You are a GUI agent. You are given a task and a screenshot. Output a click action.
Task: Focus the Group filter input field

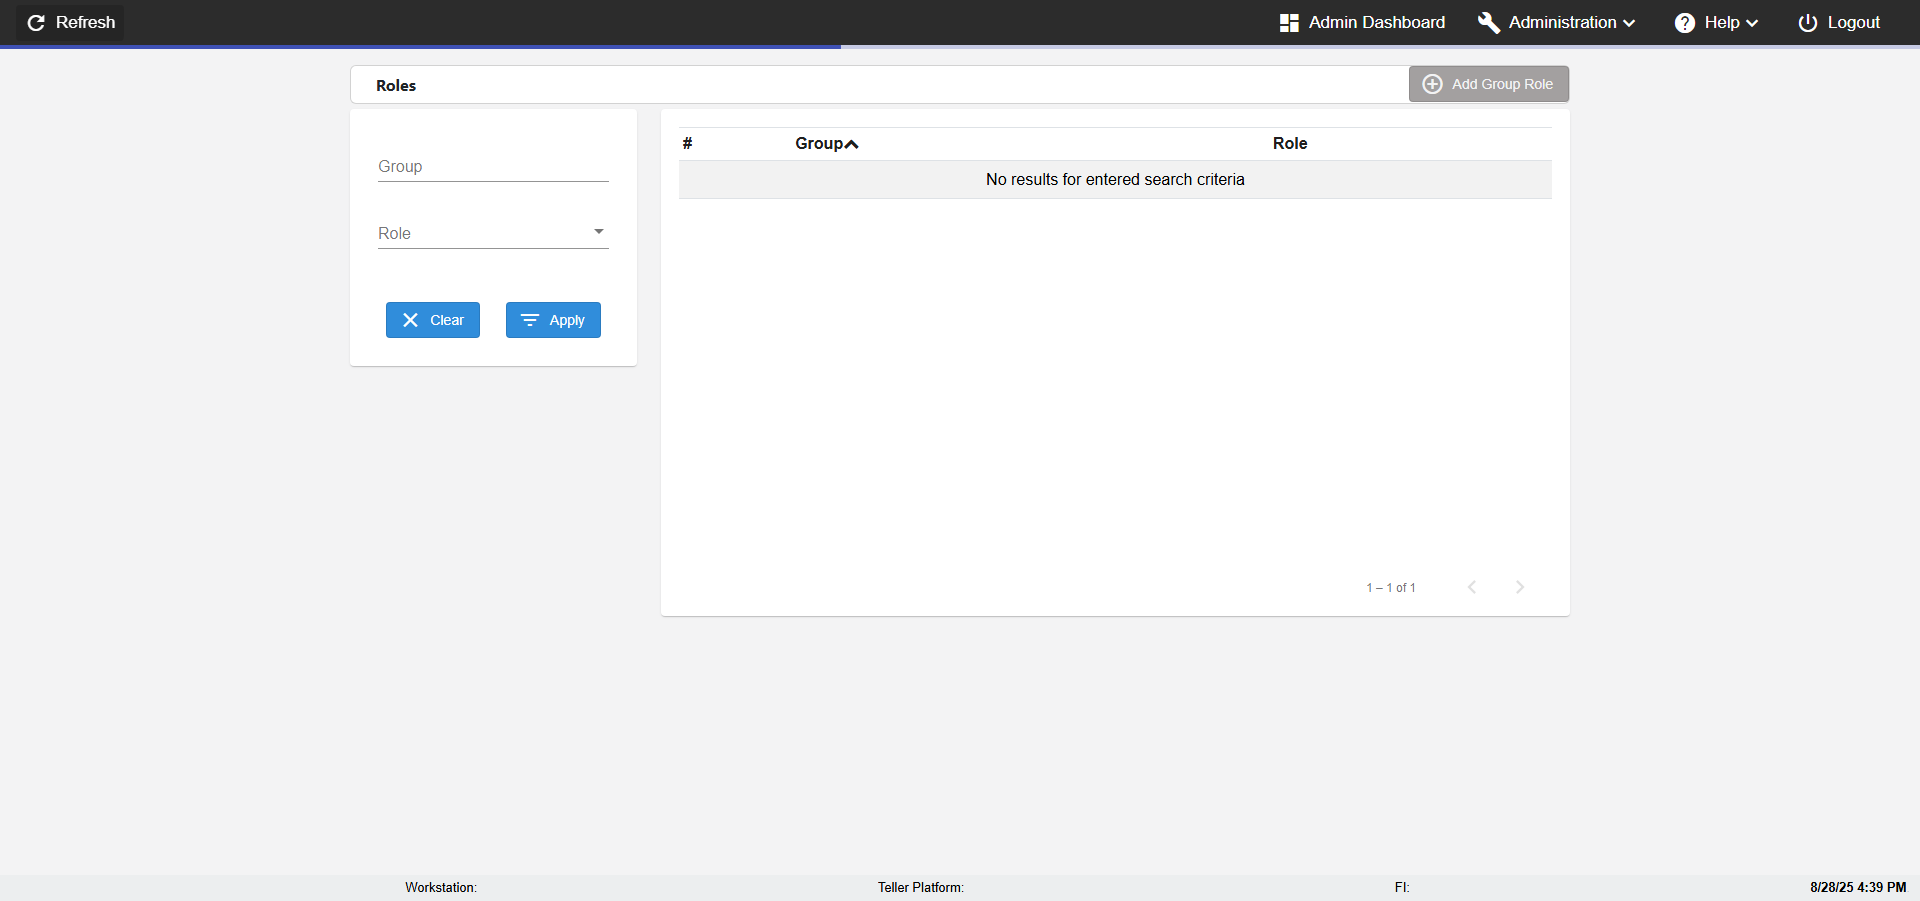pyautogui.click(x=493, y=166)
